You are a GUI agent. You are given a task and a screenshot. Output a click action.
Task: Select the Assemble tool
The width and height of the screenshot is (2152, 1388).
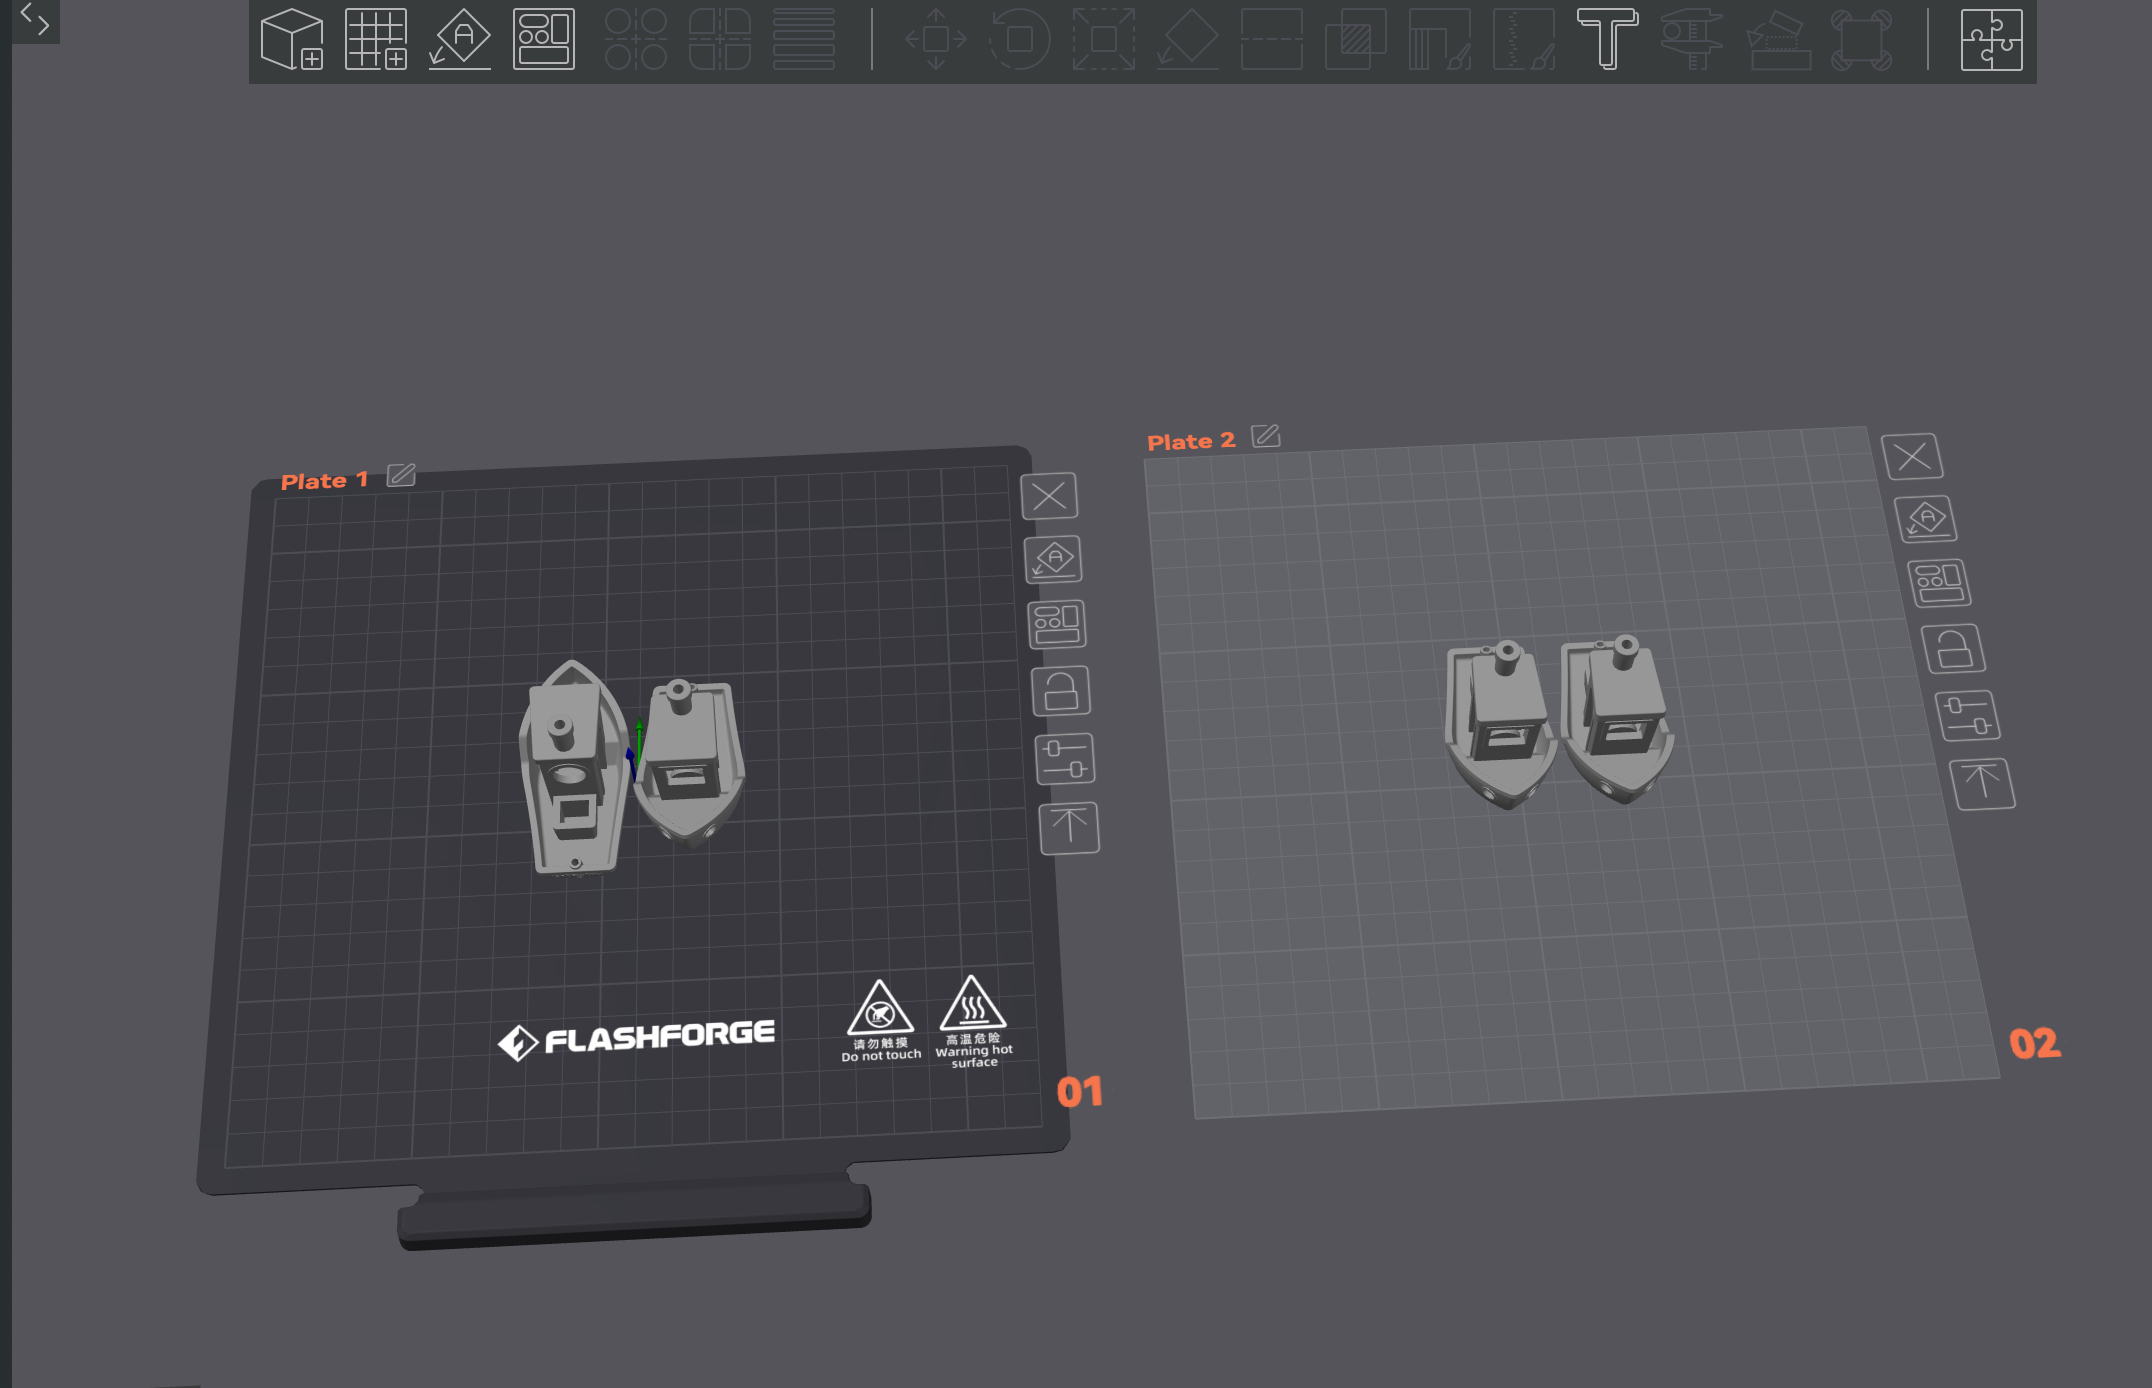point(1778,40)
